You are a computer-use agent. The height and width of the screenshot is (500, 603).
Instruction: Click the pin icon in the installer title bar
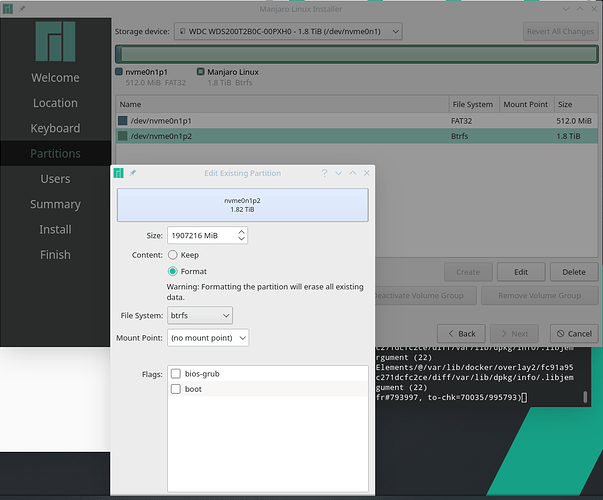pyautogui.click(x=22, y=8)
